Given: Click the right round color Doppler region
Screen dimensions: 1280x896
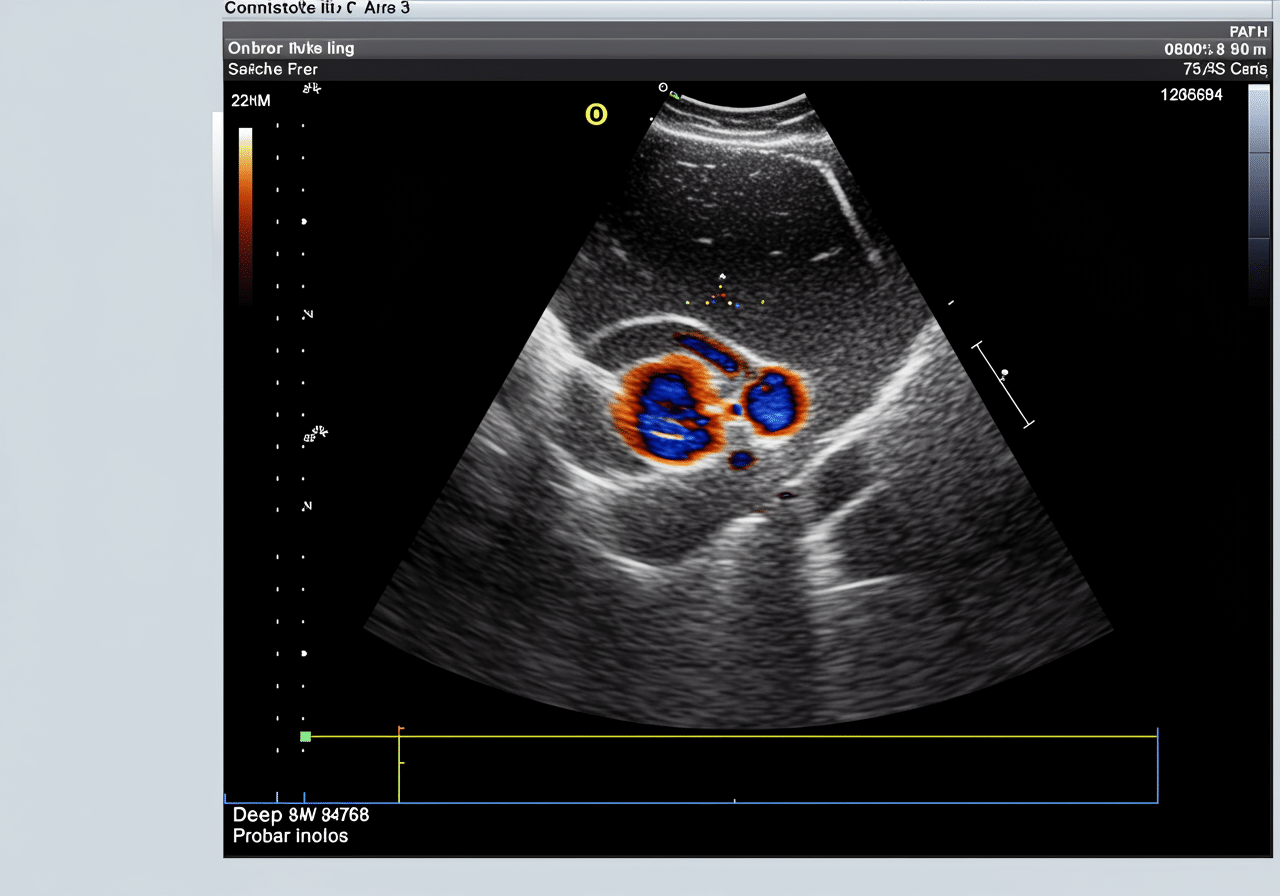Looking at the screenshot, I should coord(771,401).
